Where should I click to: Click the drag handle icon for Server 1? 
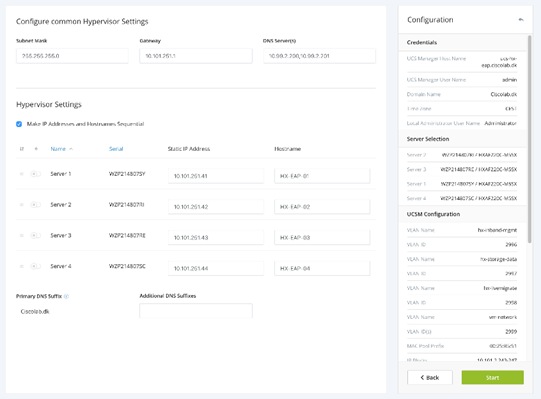(x=21, y=174)
